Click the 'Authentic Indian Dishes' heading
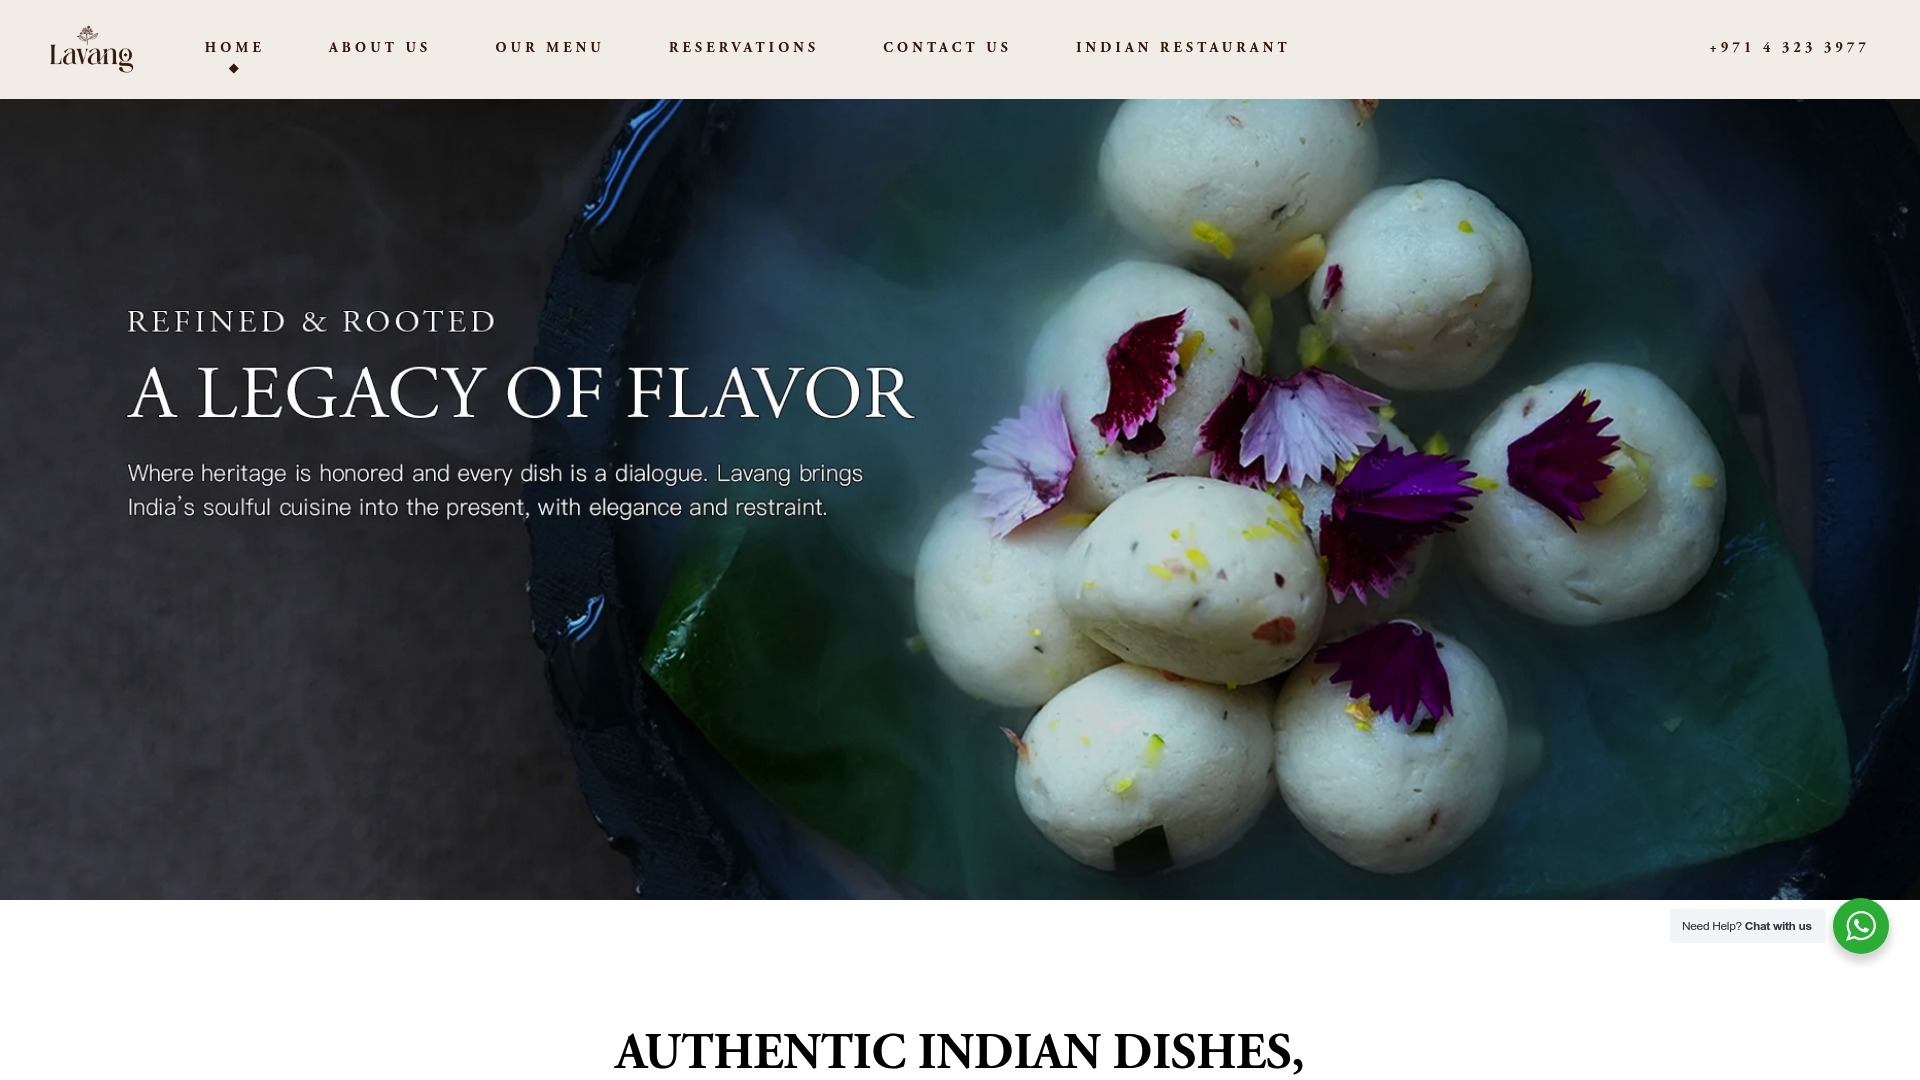This screenshot has height=1080, width=1920. (959, 1051)
